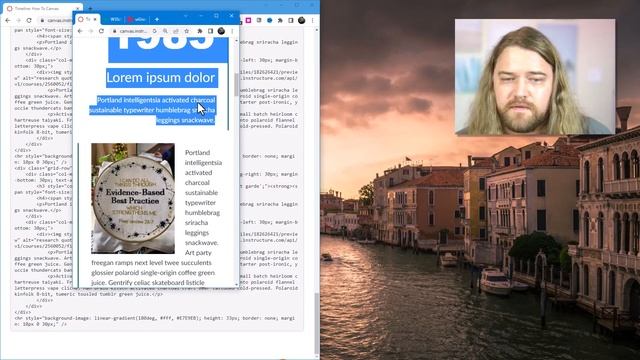640x360 pixels.
Task: Open a new tab in front window
Action: tap(157, 19)
